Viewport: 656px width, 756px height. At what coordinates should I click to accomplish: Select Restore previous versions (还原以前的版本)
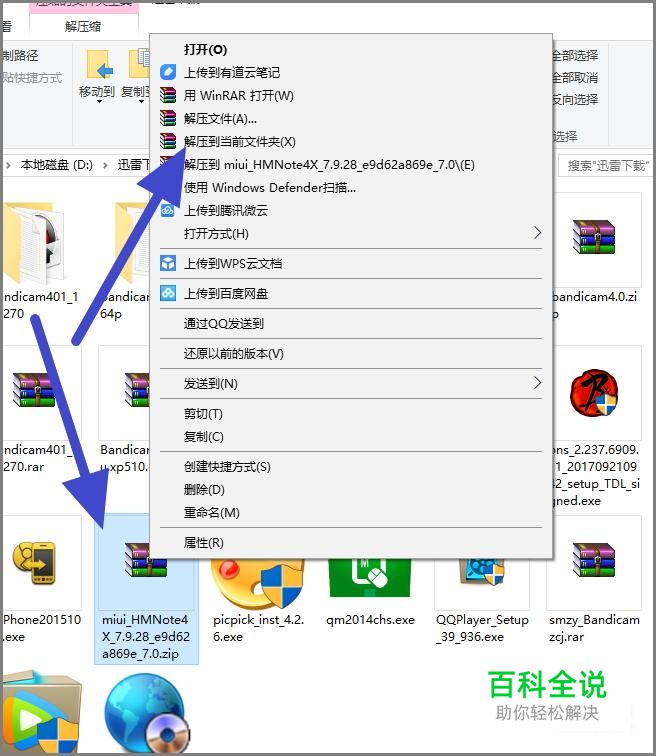[233, 354]
